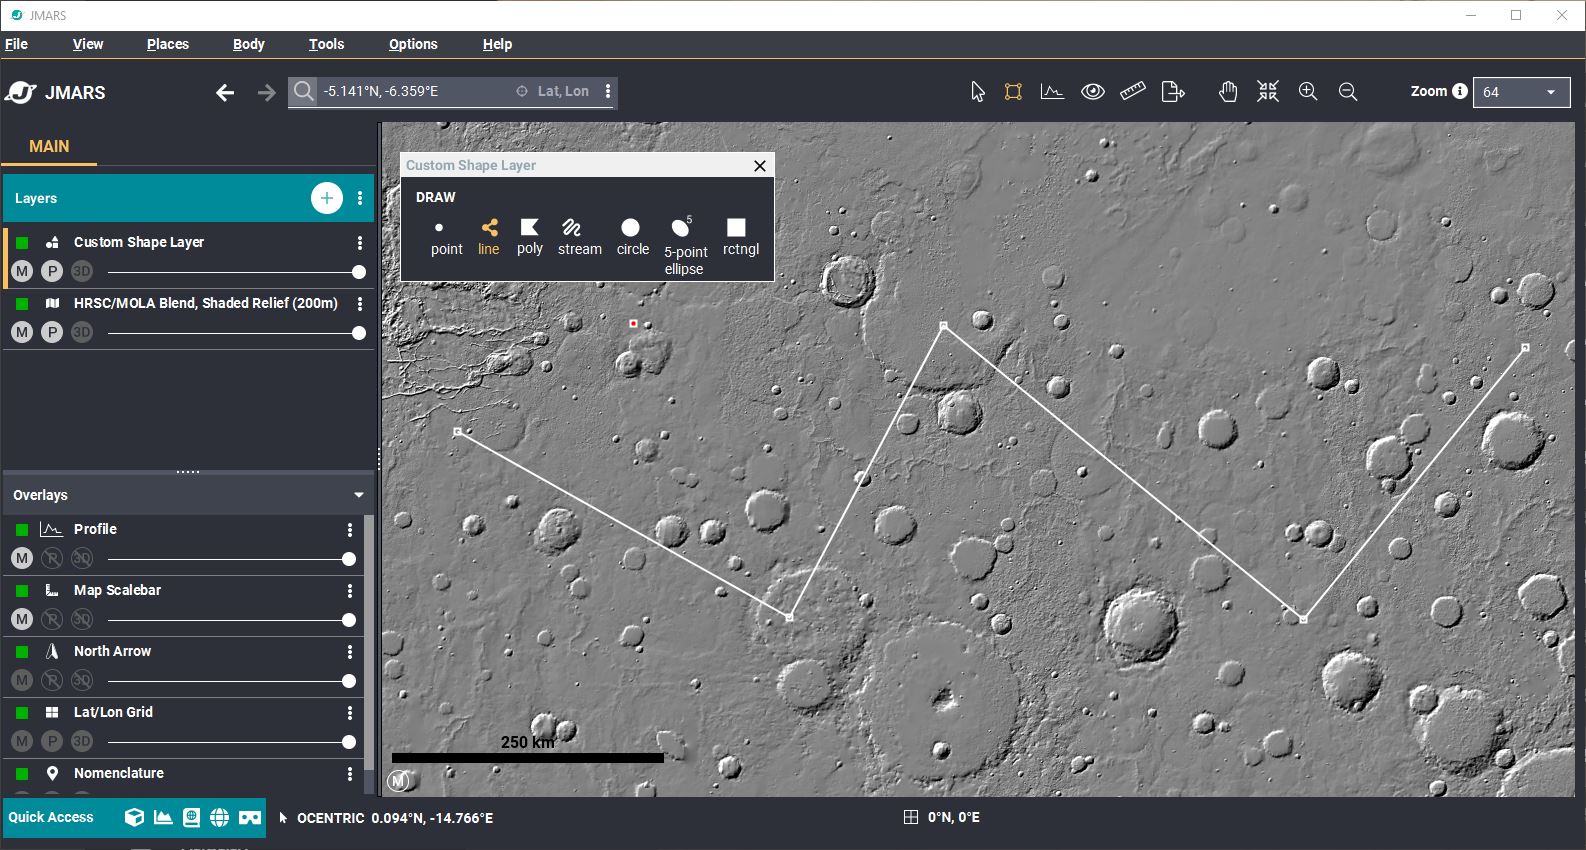Select the circle draw tool

(632, 238)
